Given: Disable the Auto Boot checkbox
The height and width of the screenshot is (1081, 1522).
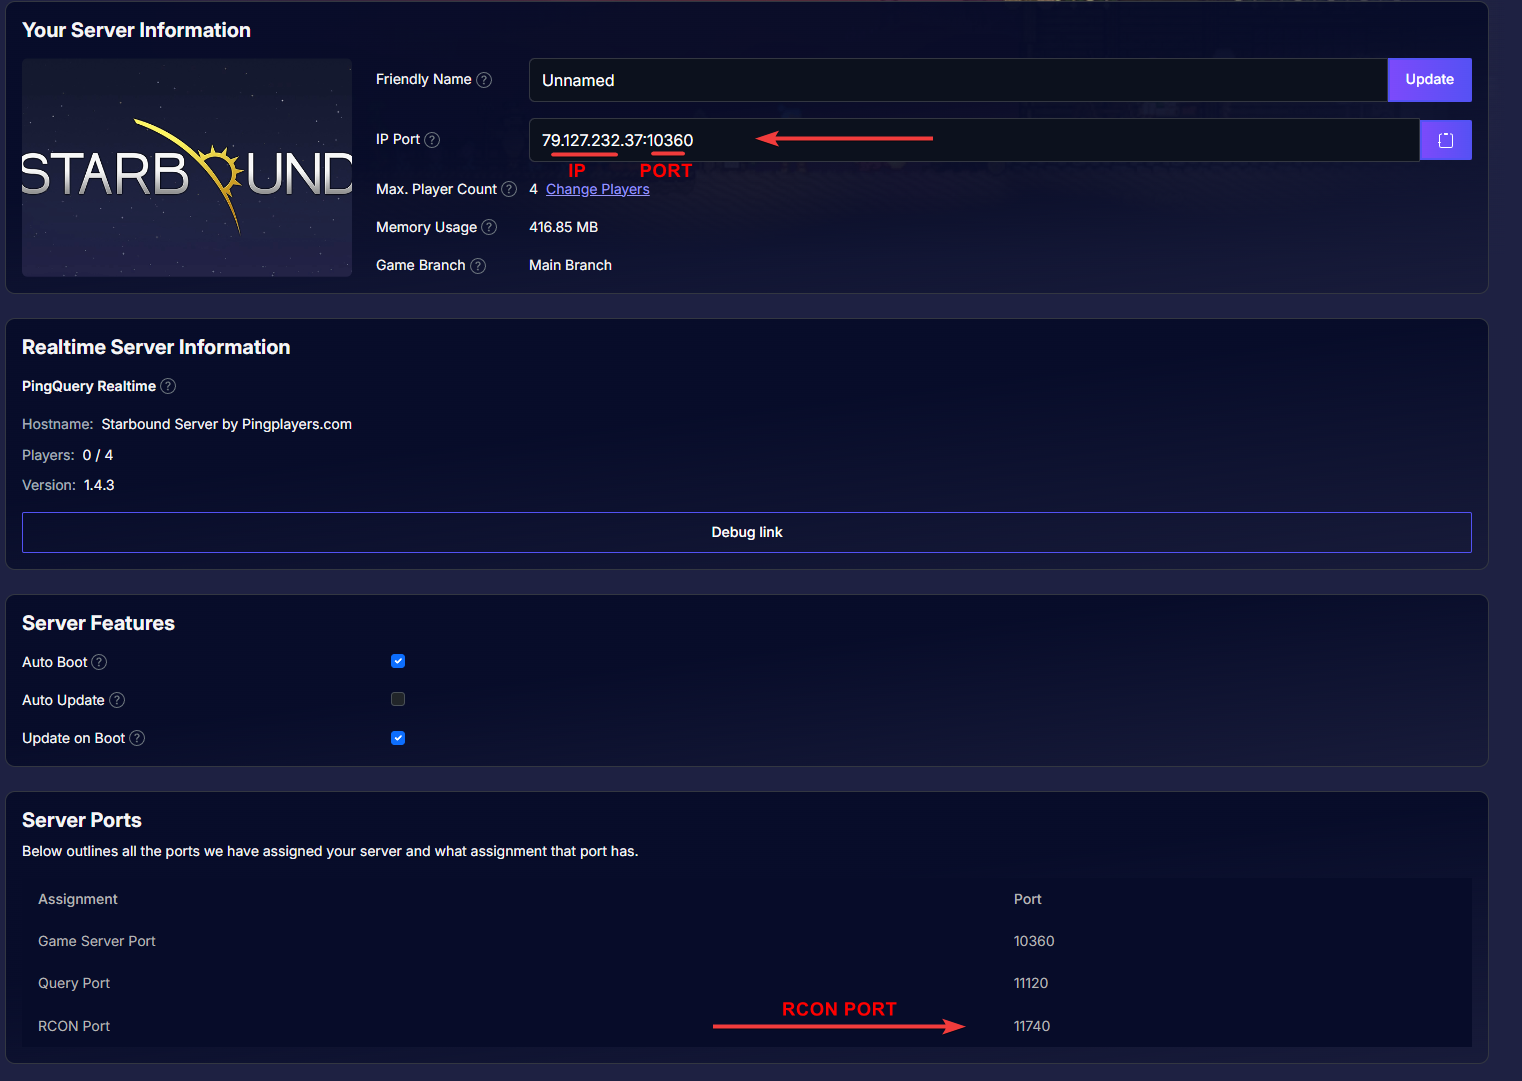Looking at the screenshot, I should point(398,661).
